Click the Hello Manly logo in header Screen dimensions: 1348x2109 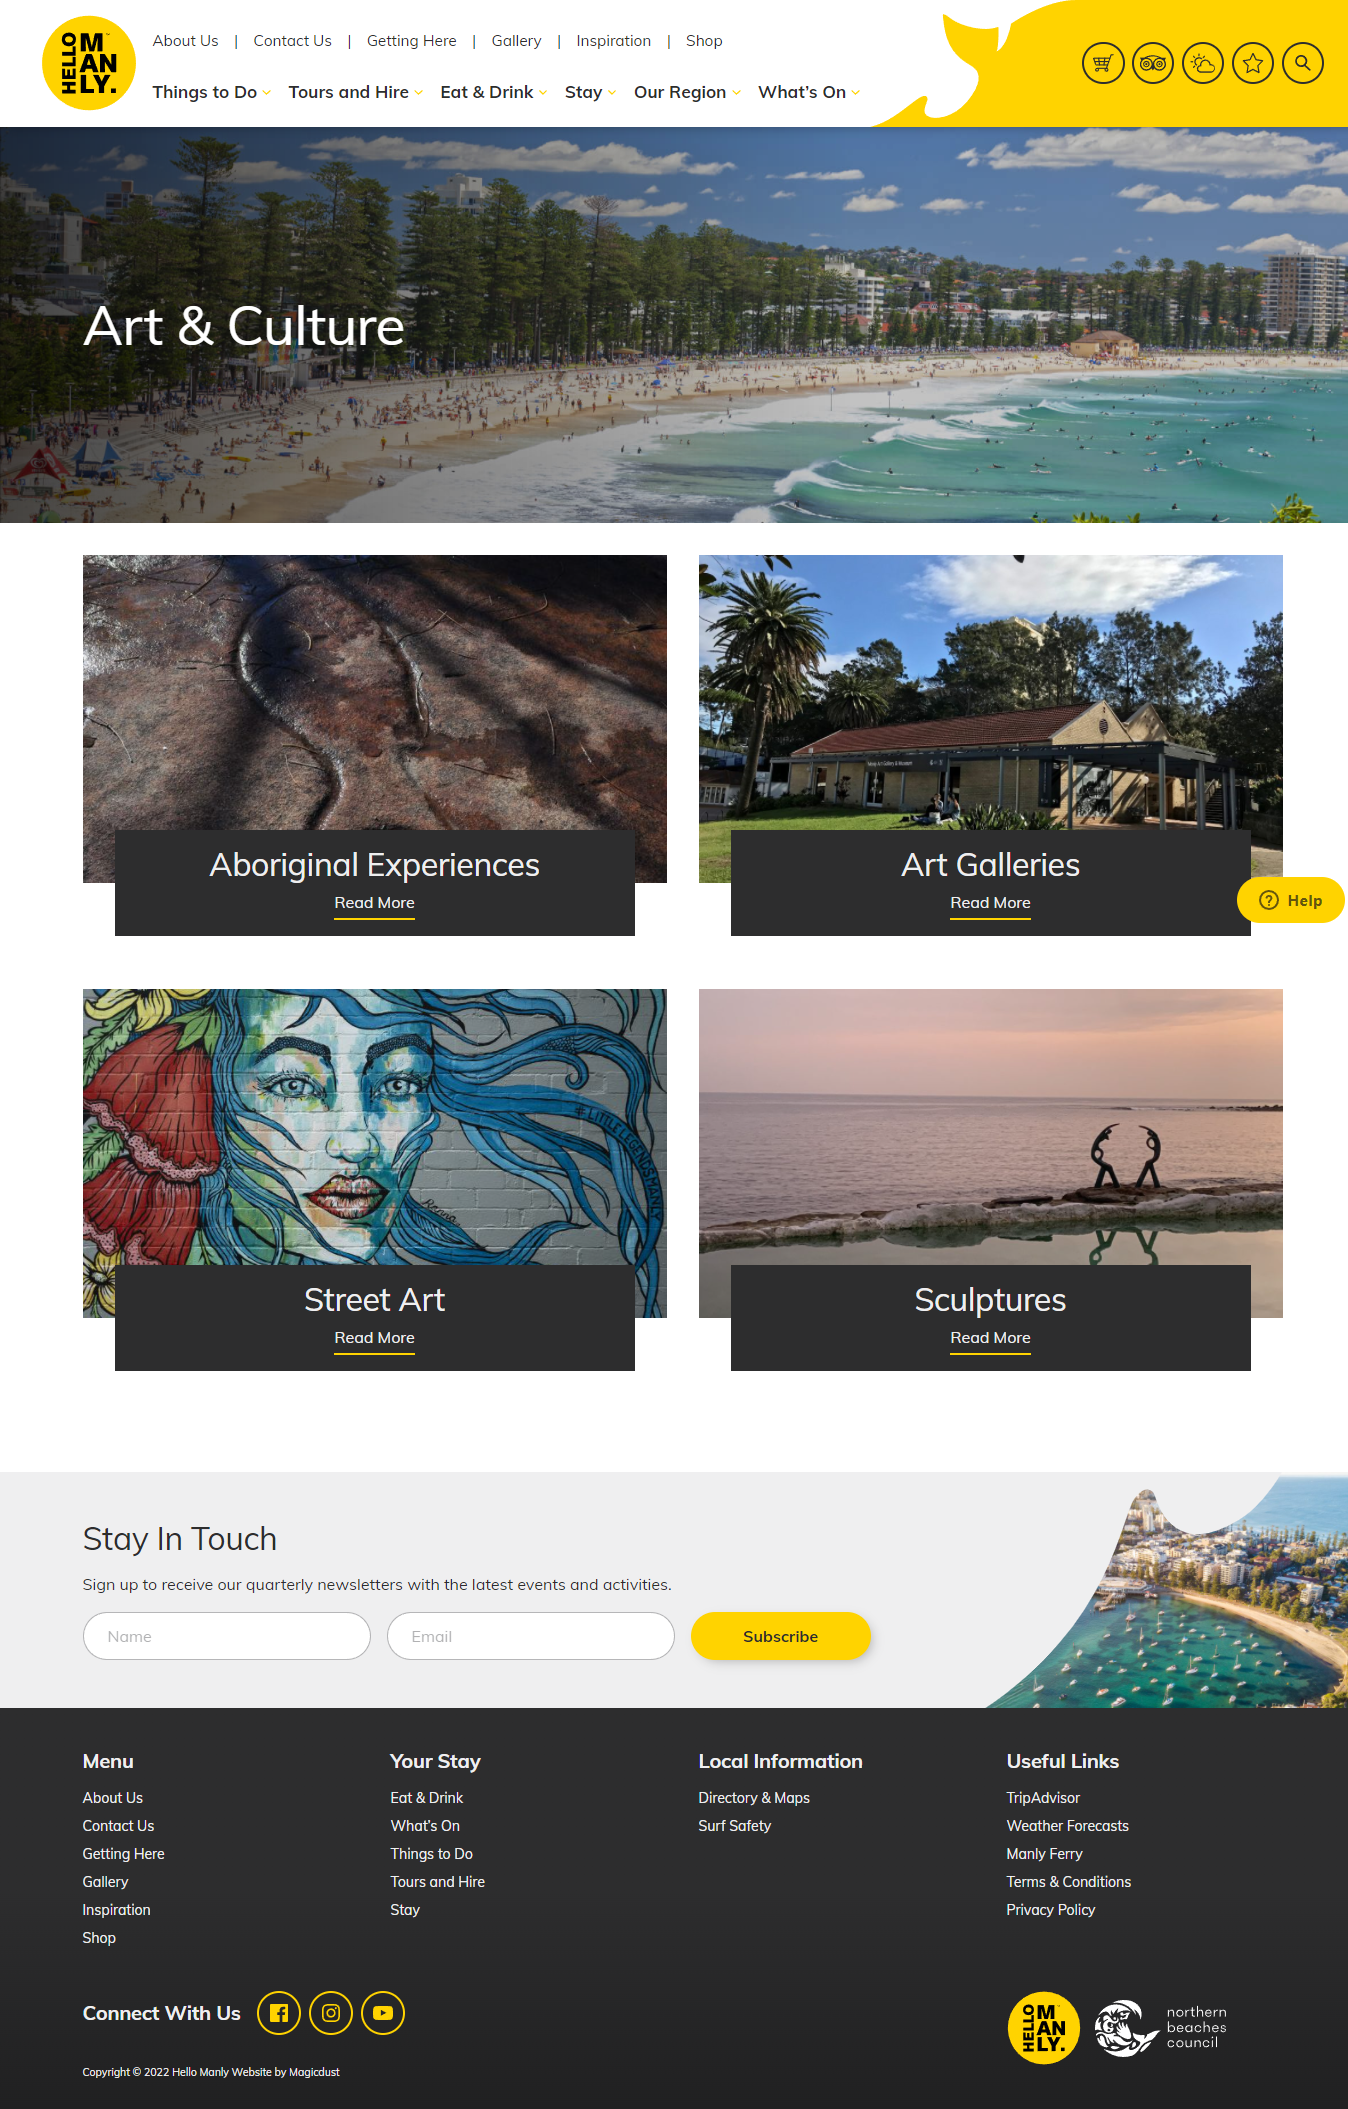click(89, 63)
